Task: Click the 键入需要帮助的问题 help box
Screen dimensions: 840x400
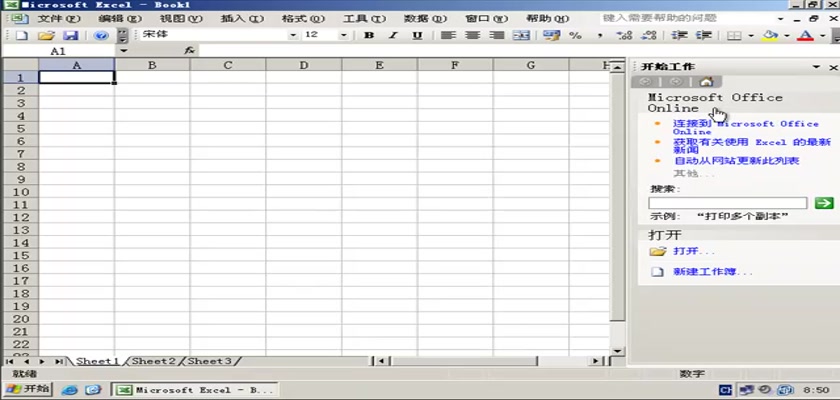Action: coord(686,18)
